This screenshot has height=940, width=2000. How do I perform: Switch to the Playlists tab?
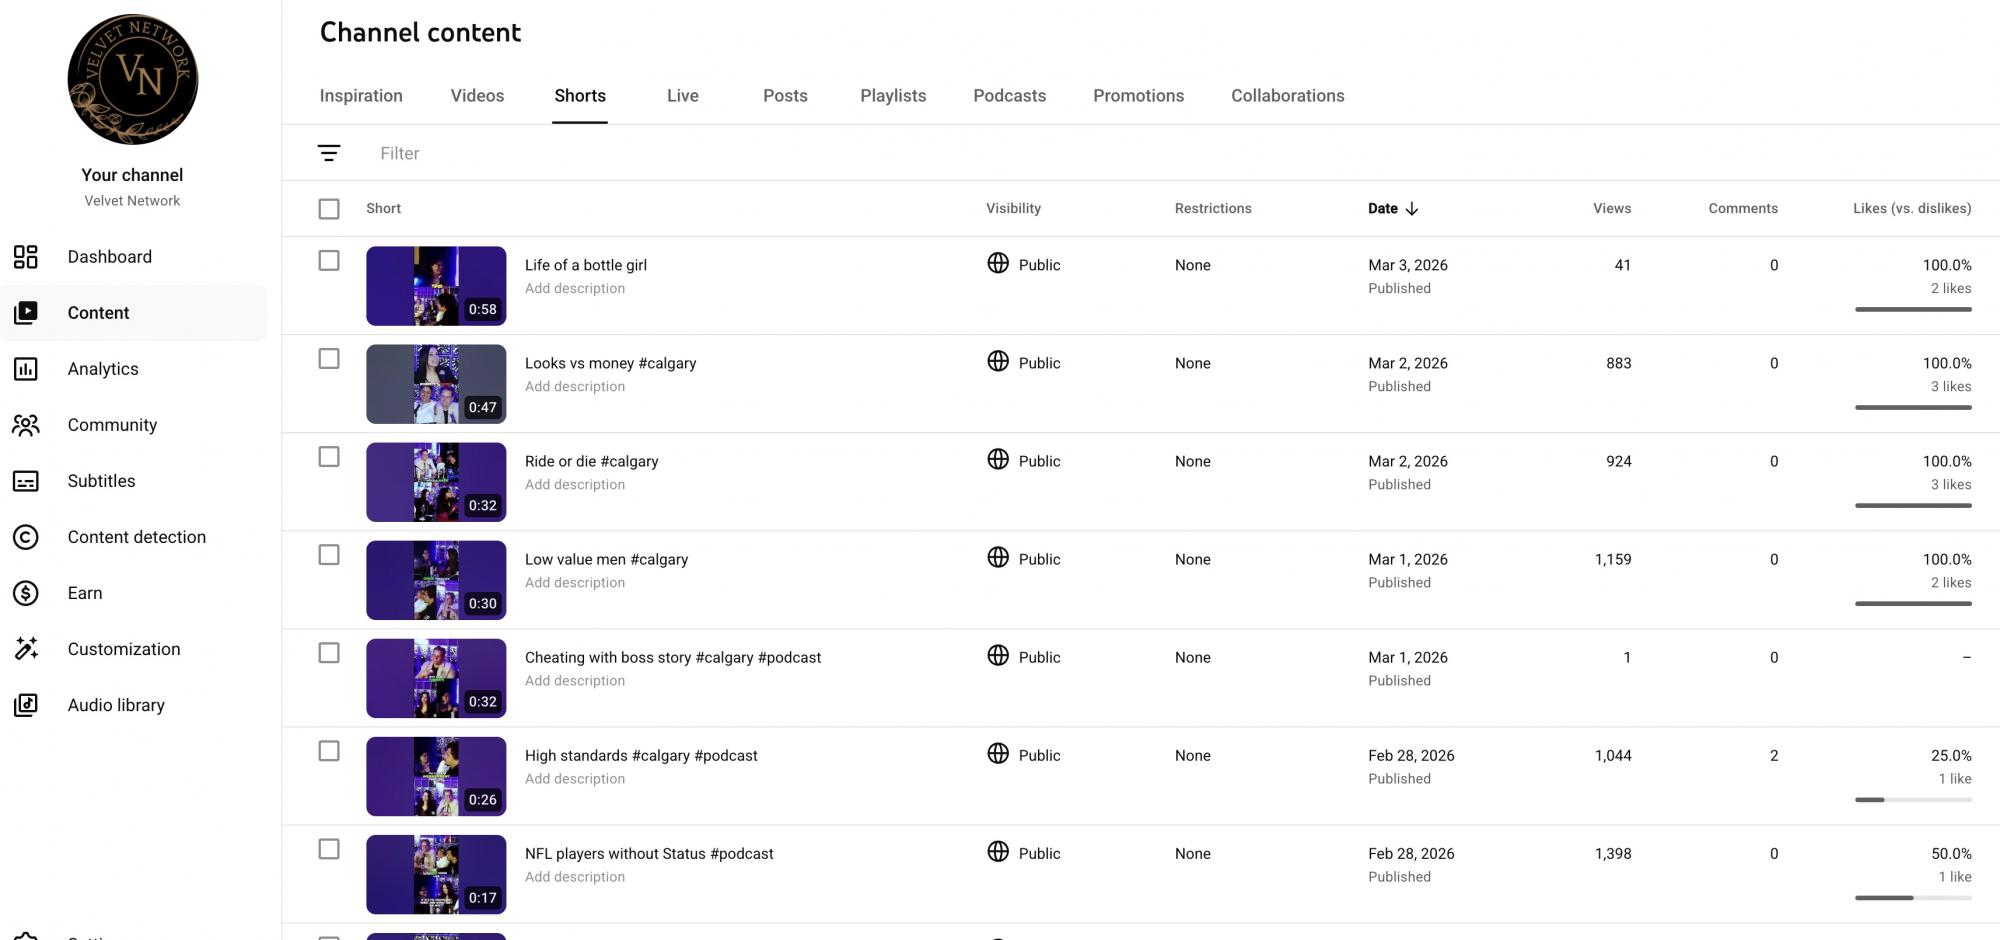pyautogui.click(x=893, y=96)
